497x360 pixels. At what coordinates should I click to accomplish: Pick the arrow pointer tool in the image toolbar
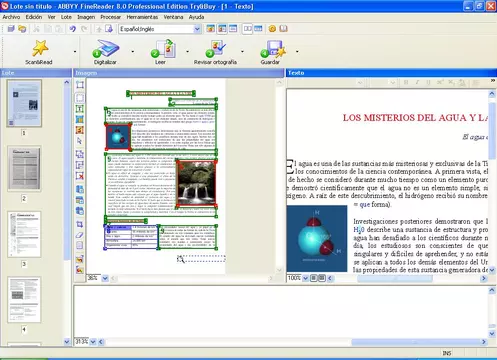coord(80,141)
